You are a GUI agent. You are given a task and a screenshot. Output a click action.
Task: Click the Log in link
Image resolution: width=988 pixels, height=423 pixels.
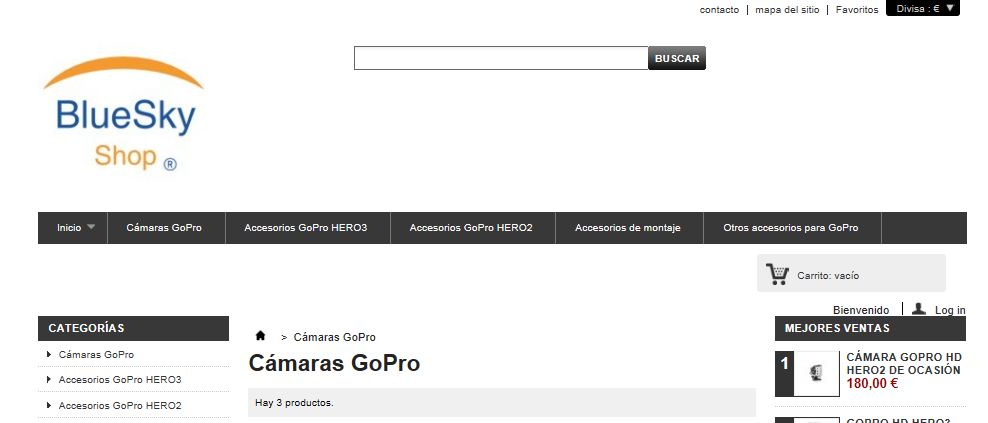point(950,310)
